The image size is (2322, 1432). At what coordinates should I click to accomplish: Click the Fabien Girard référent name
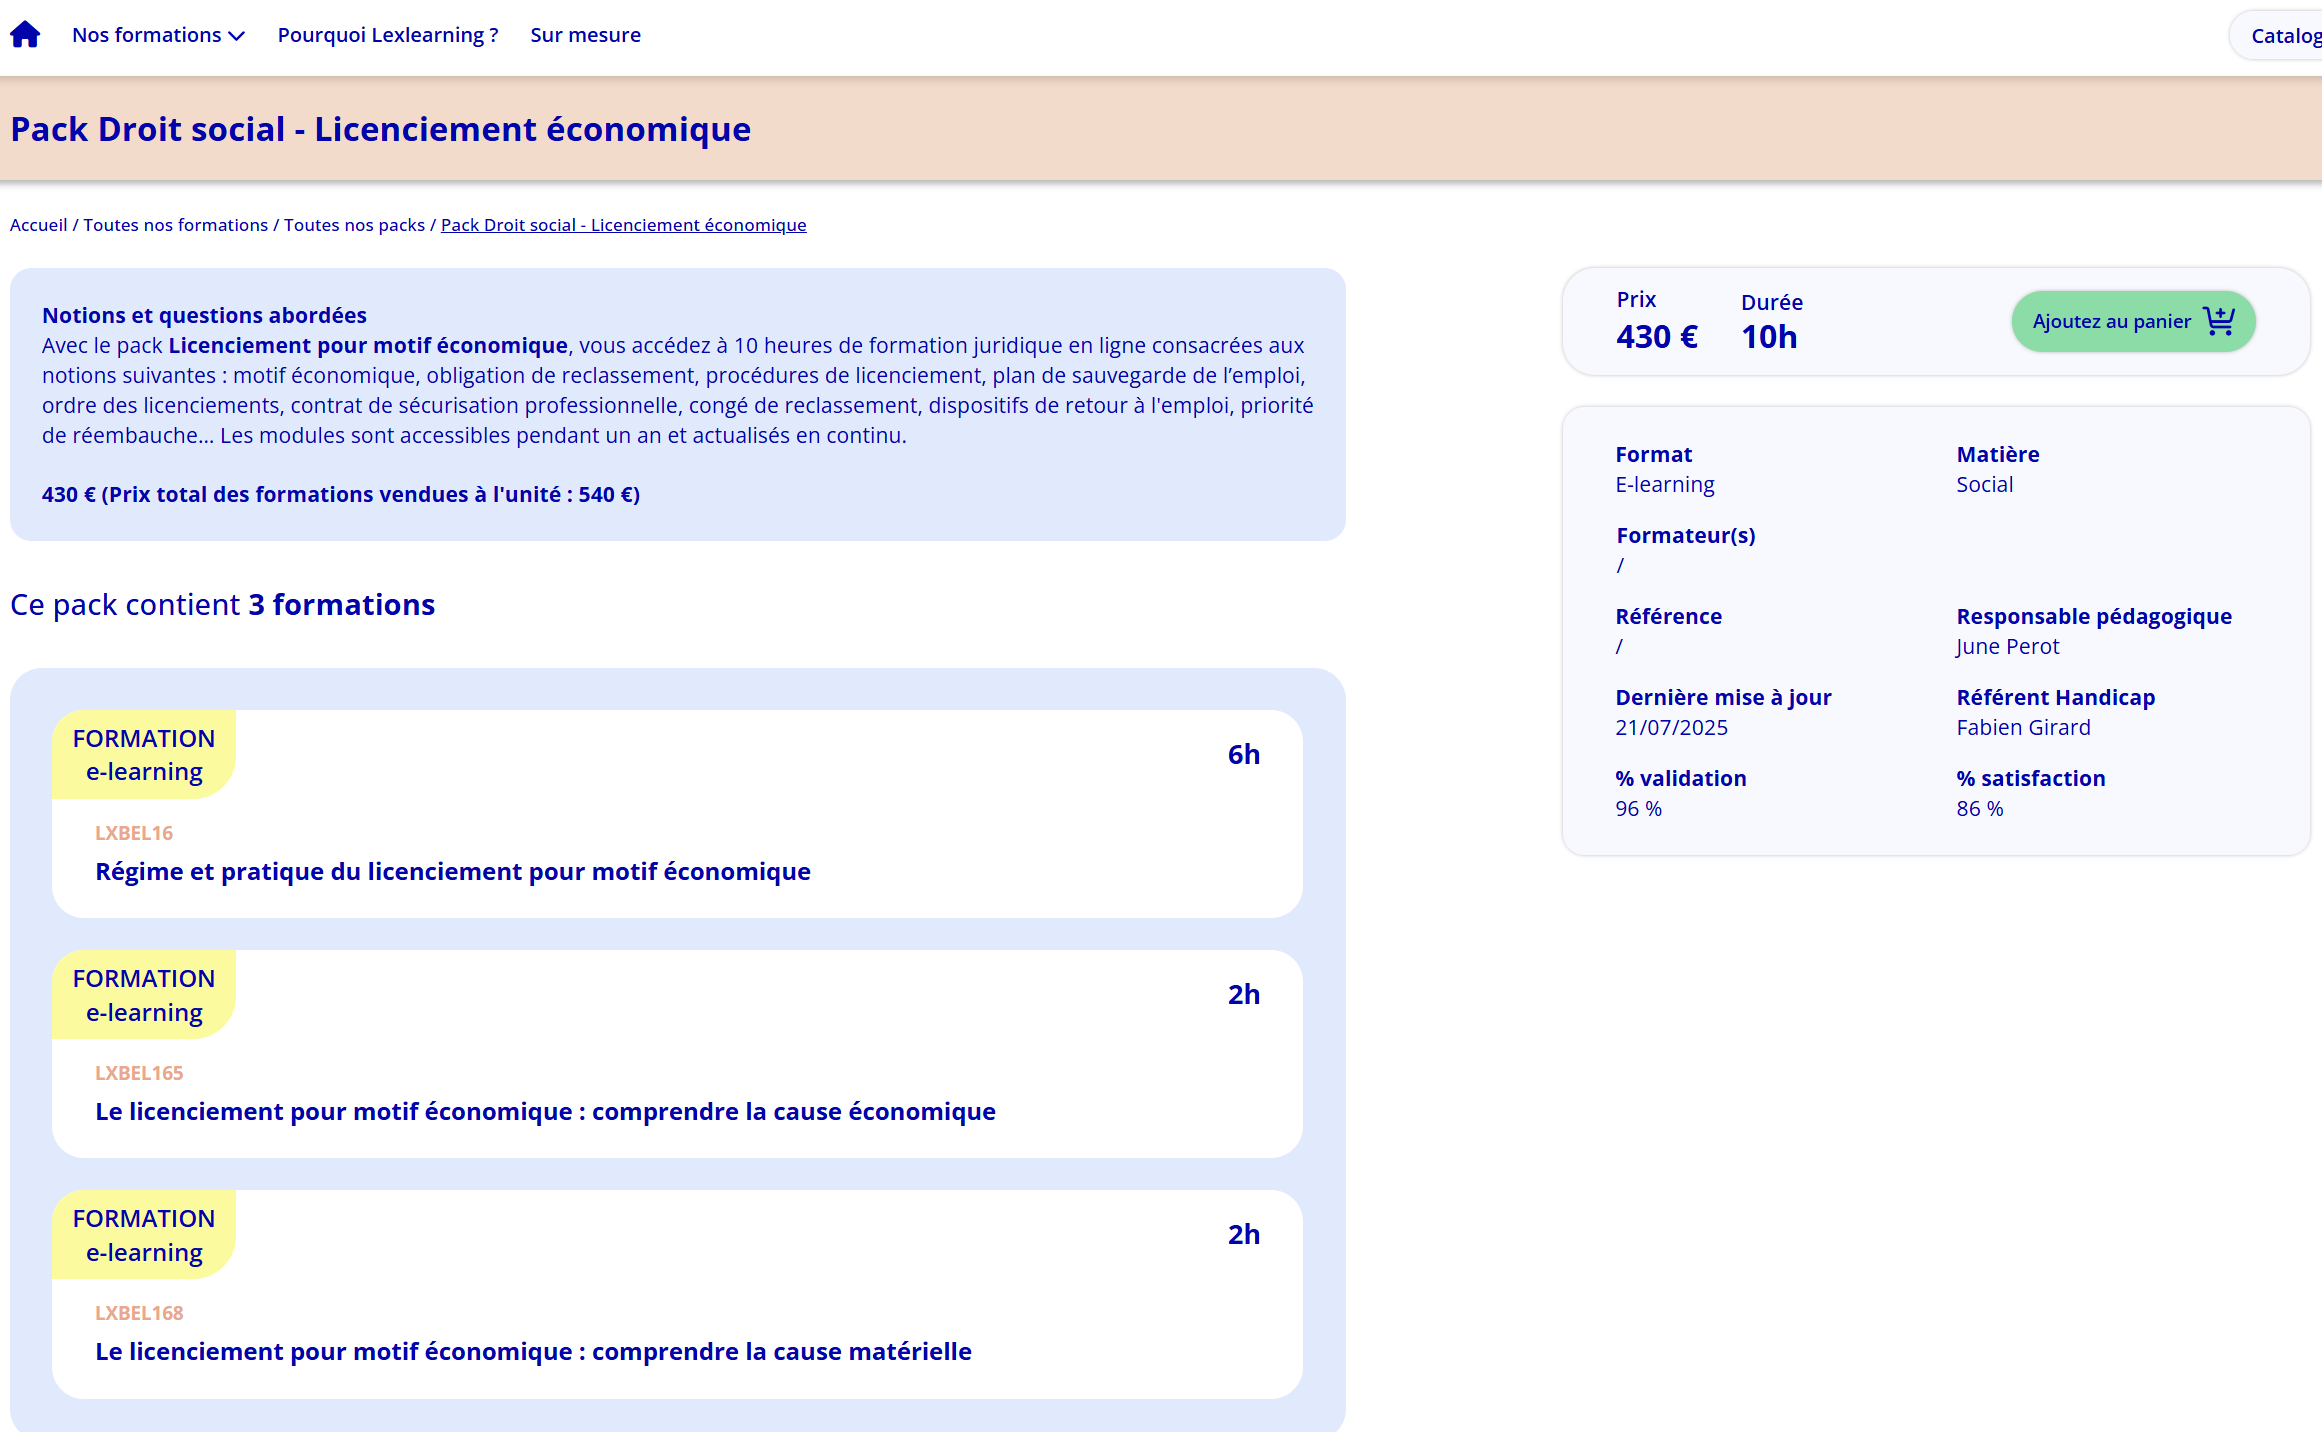(2022, 728)
